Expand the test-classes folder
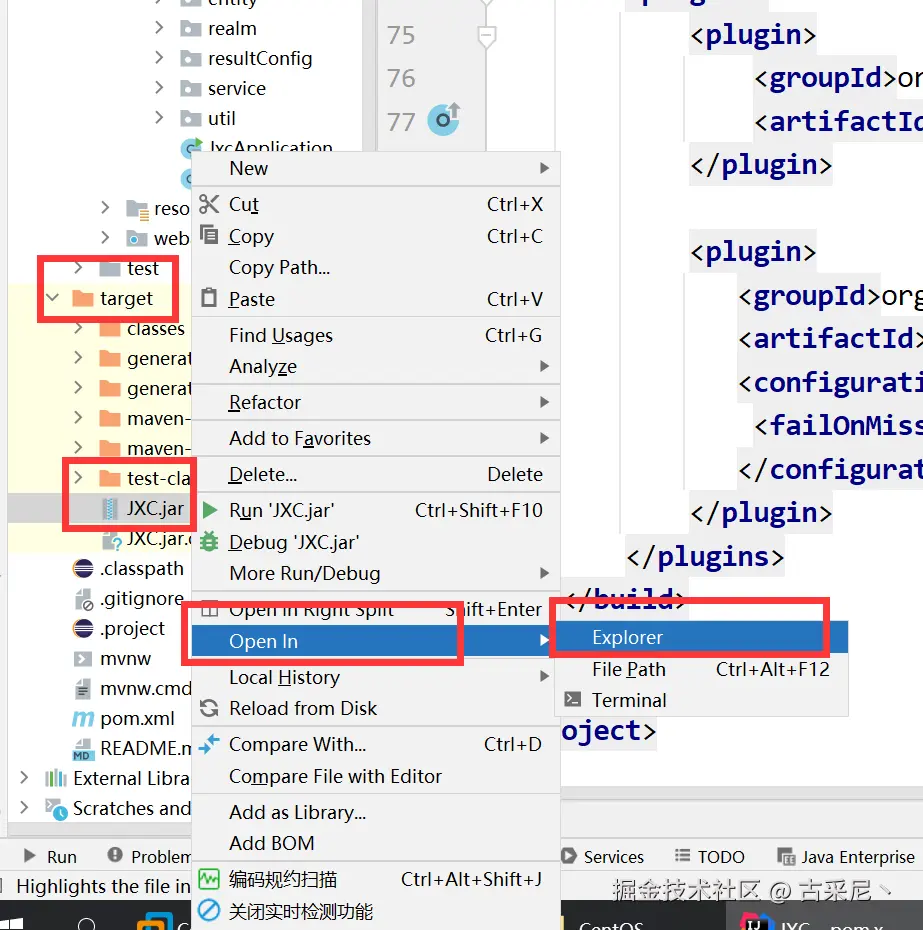Image resolution: width=923 pixels, height=930 pixels. tap(78, 477)
